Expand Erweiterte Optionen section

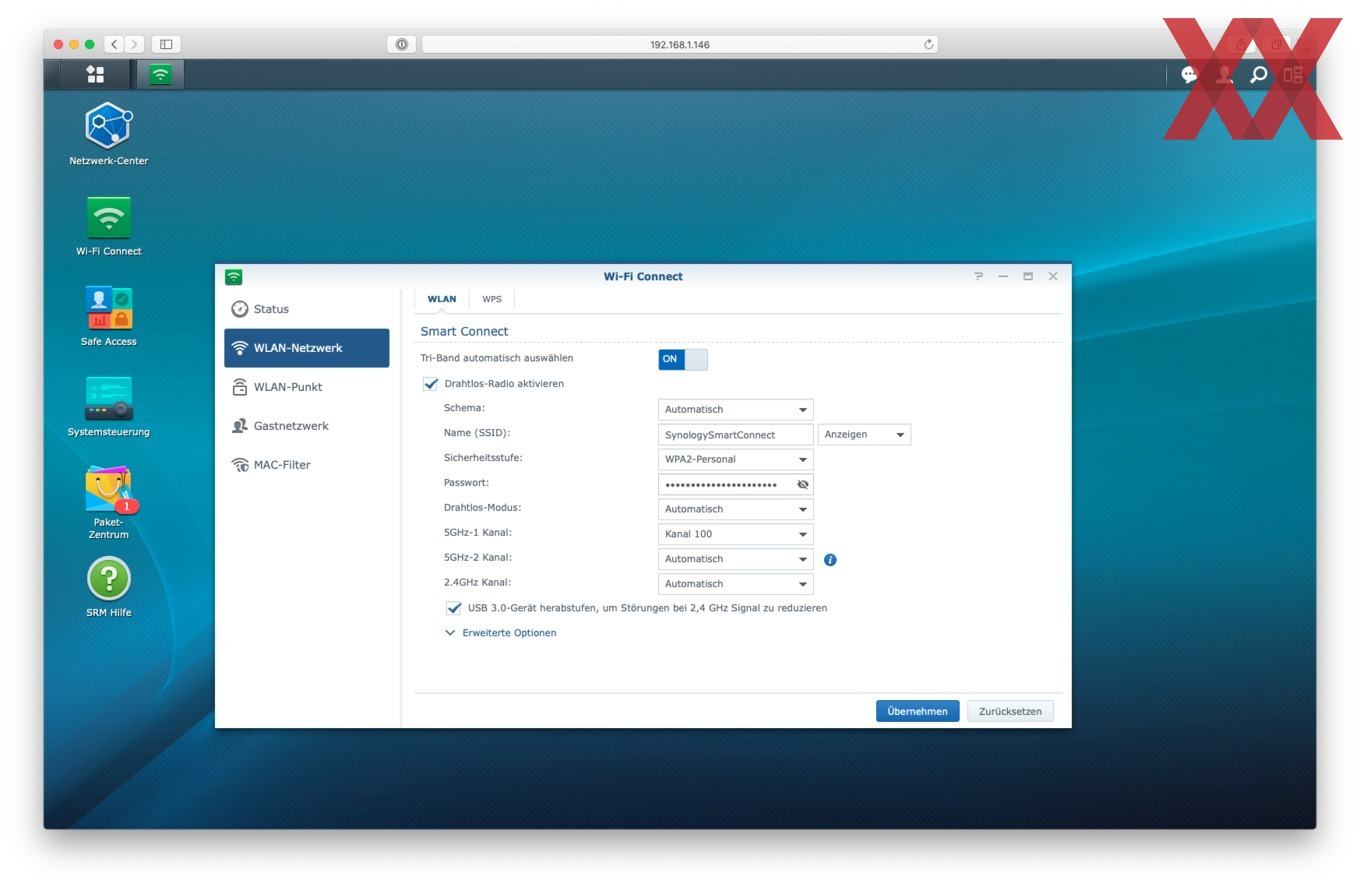coord(501,633)
